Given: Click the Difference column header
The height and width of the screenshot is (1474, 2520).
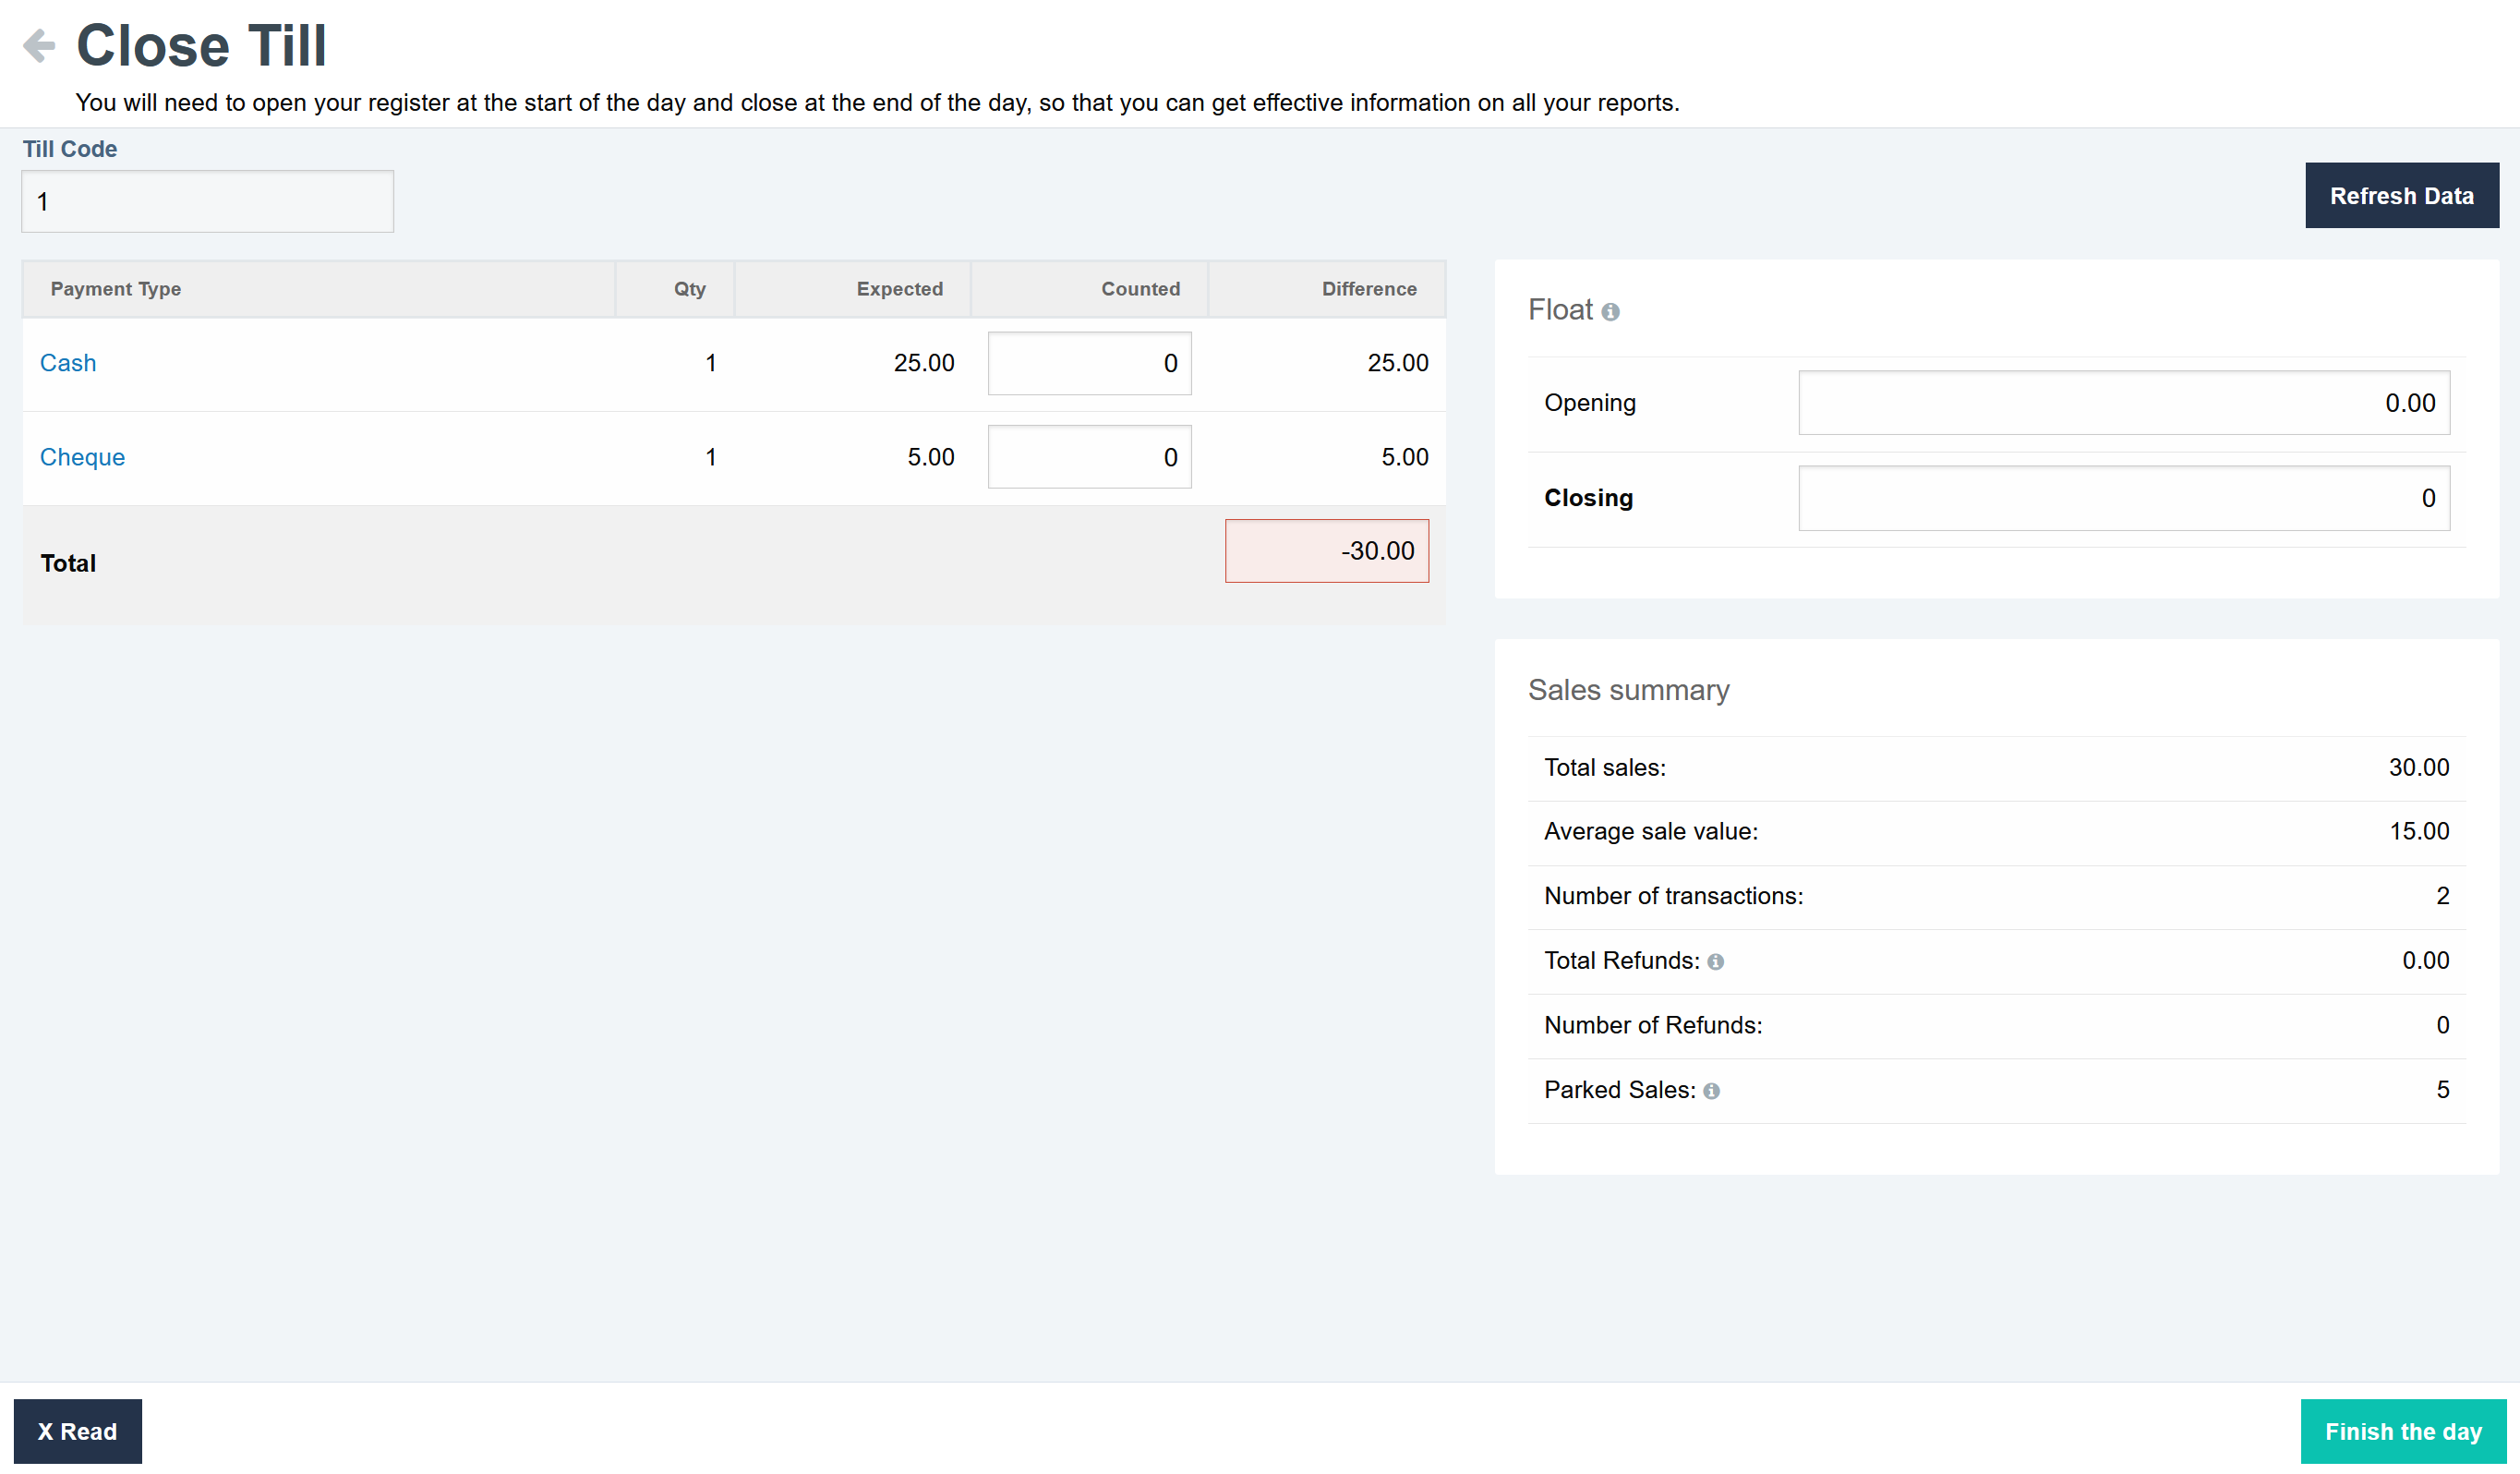Looking at the screenshot, I should point(1368,289).
